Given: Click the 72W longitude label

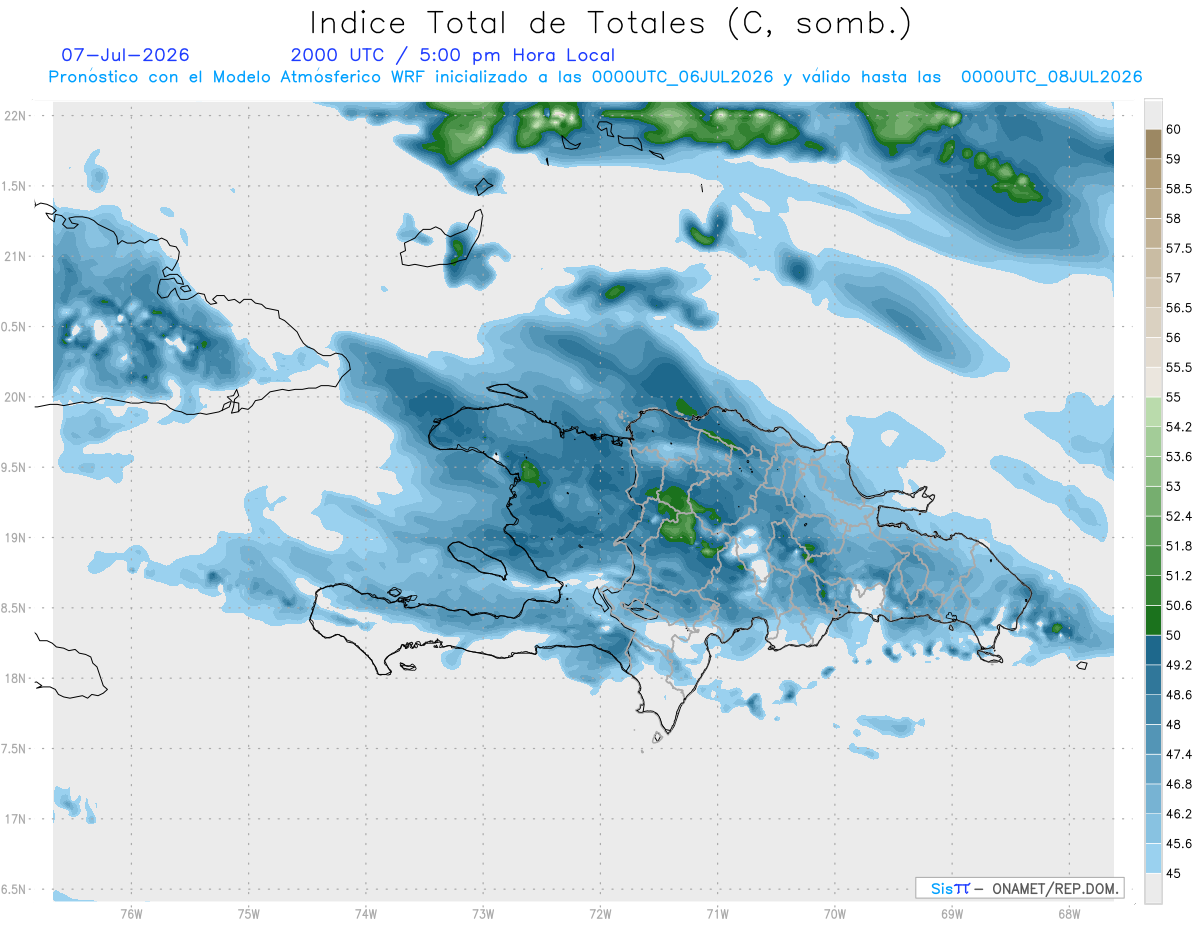Looking at the screenshot, I should [600, 913].
